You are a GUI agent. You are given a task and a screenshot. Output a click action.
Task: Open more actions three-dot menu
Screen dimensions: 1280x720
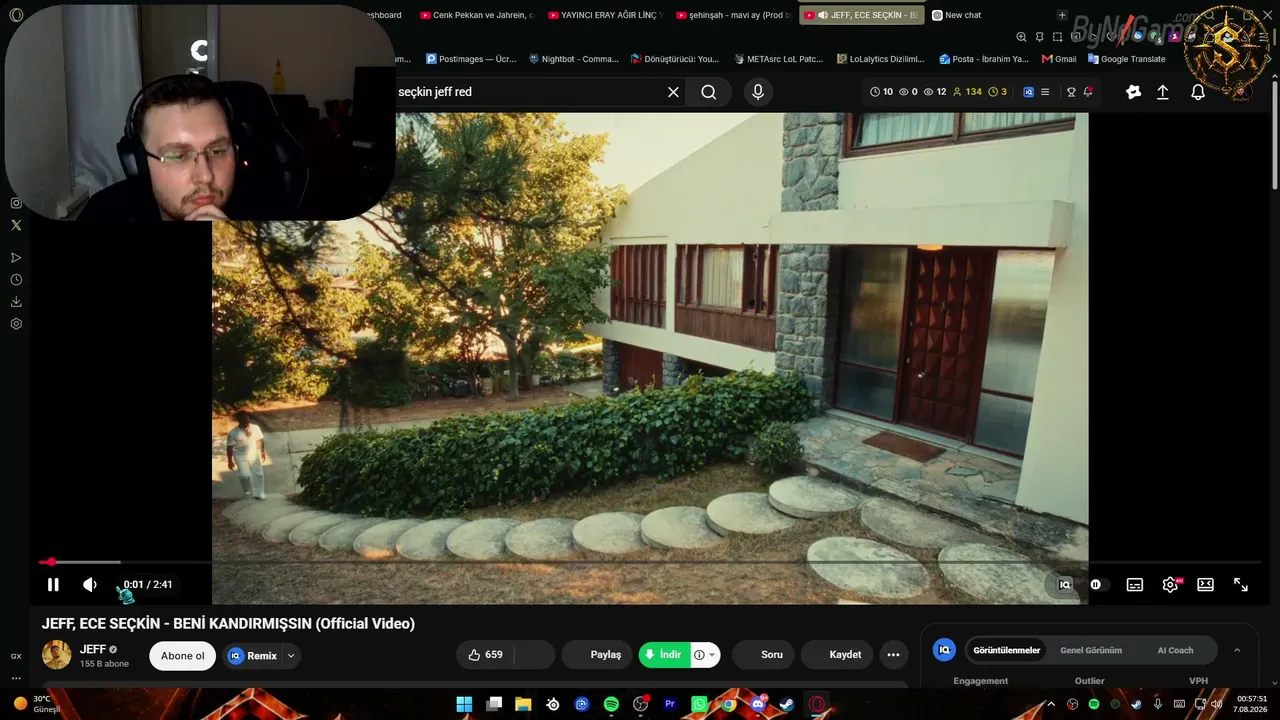pos(893,655)
